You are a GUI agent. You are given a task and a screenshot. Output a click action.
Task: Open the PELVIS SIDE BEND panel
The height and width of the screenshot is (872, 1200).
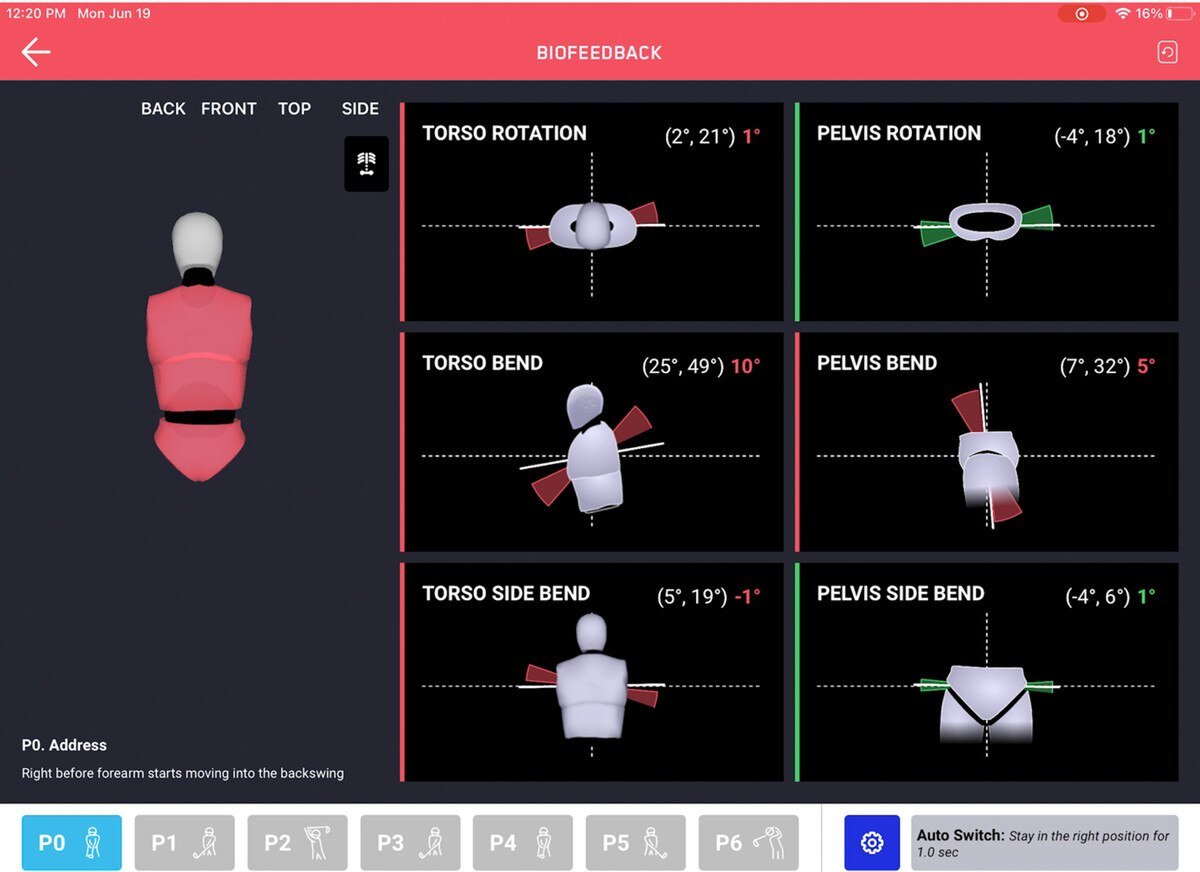pos(987,670)
